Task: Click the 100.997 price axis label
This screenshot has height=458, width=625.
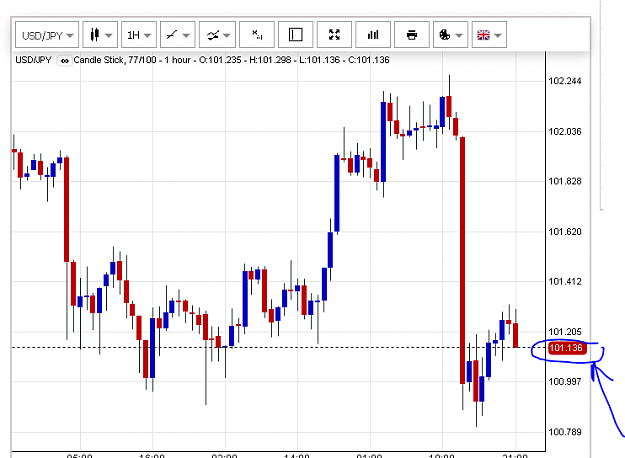Action: point(565,382)
